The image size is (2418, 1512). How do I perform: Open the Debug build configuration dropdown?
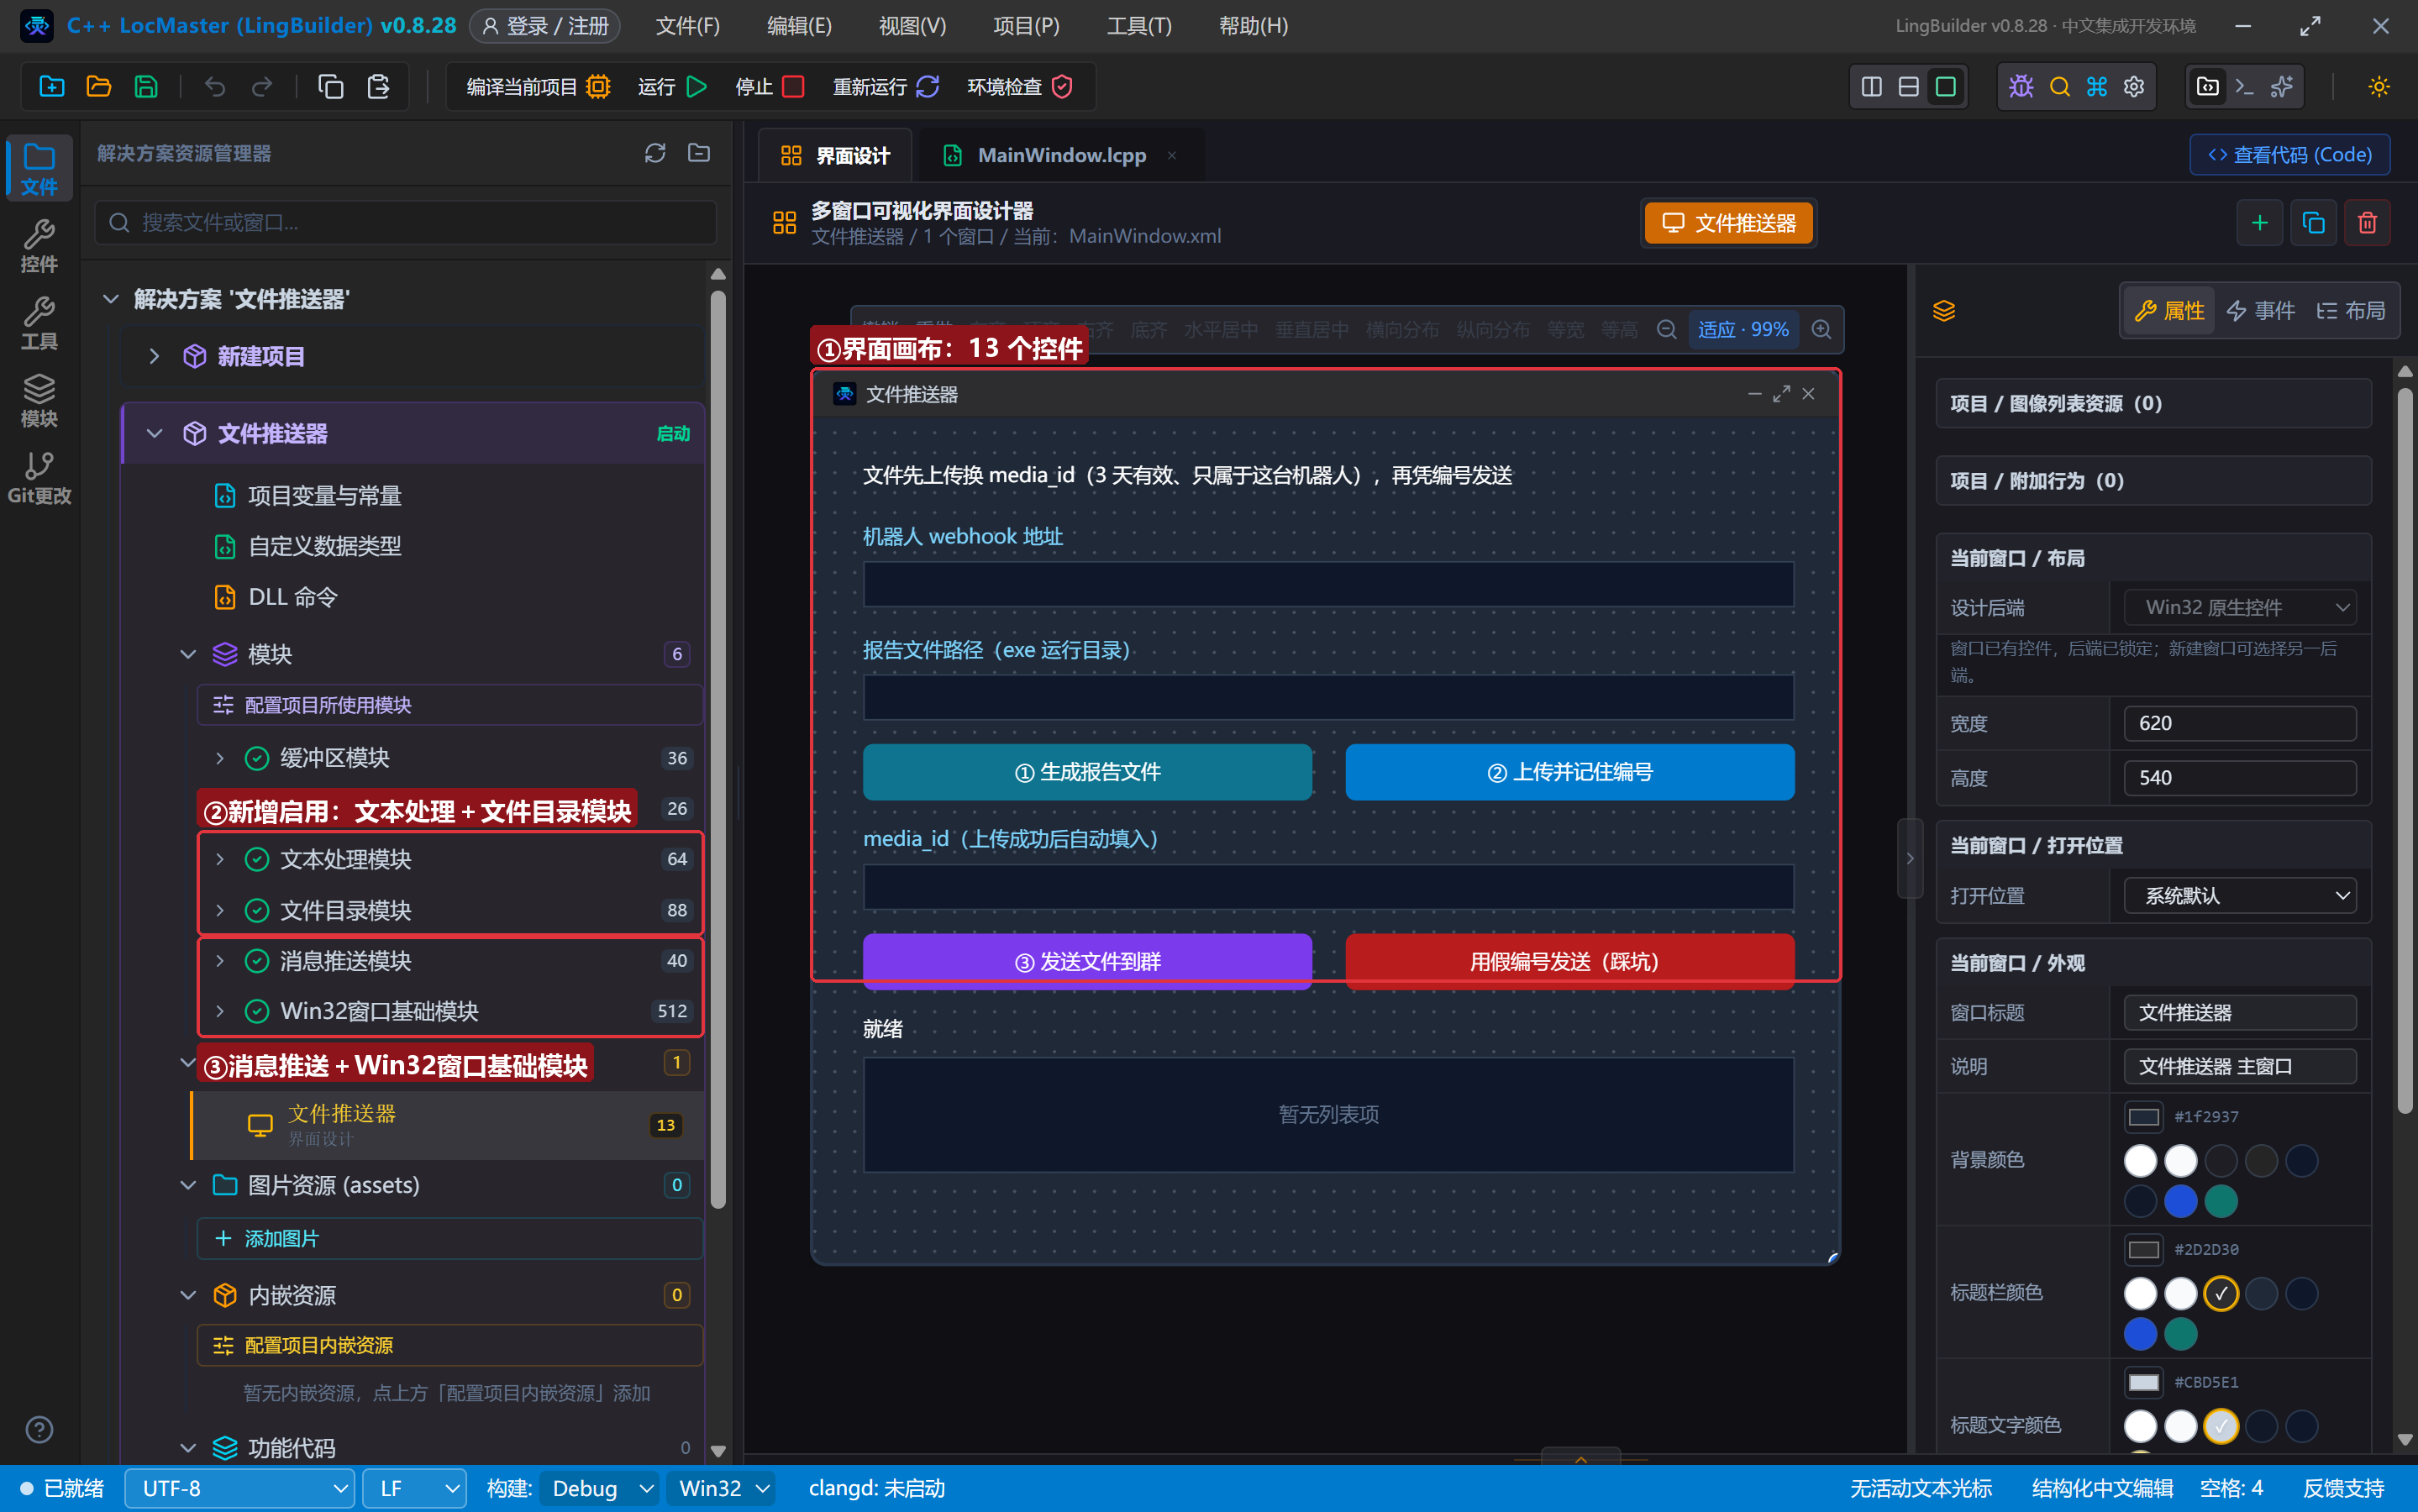click(x=598, y=1488)
